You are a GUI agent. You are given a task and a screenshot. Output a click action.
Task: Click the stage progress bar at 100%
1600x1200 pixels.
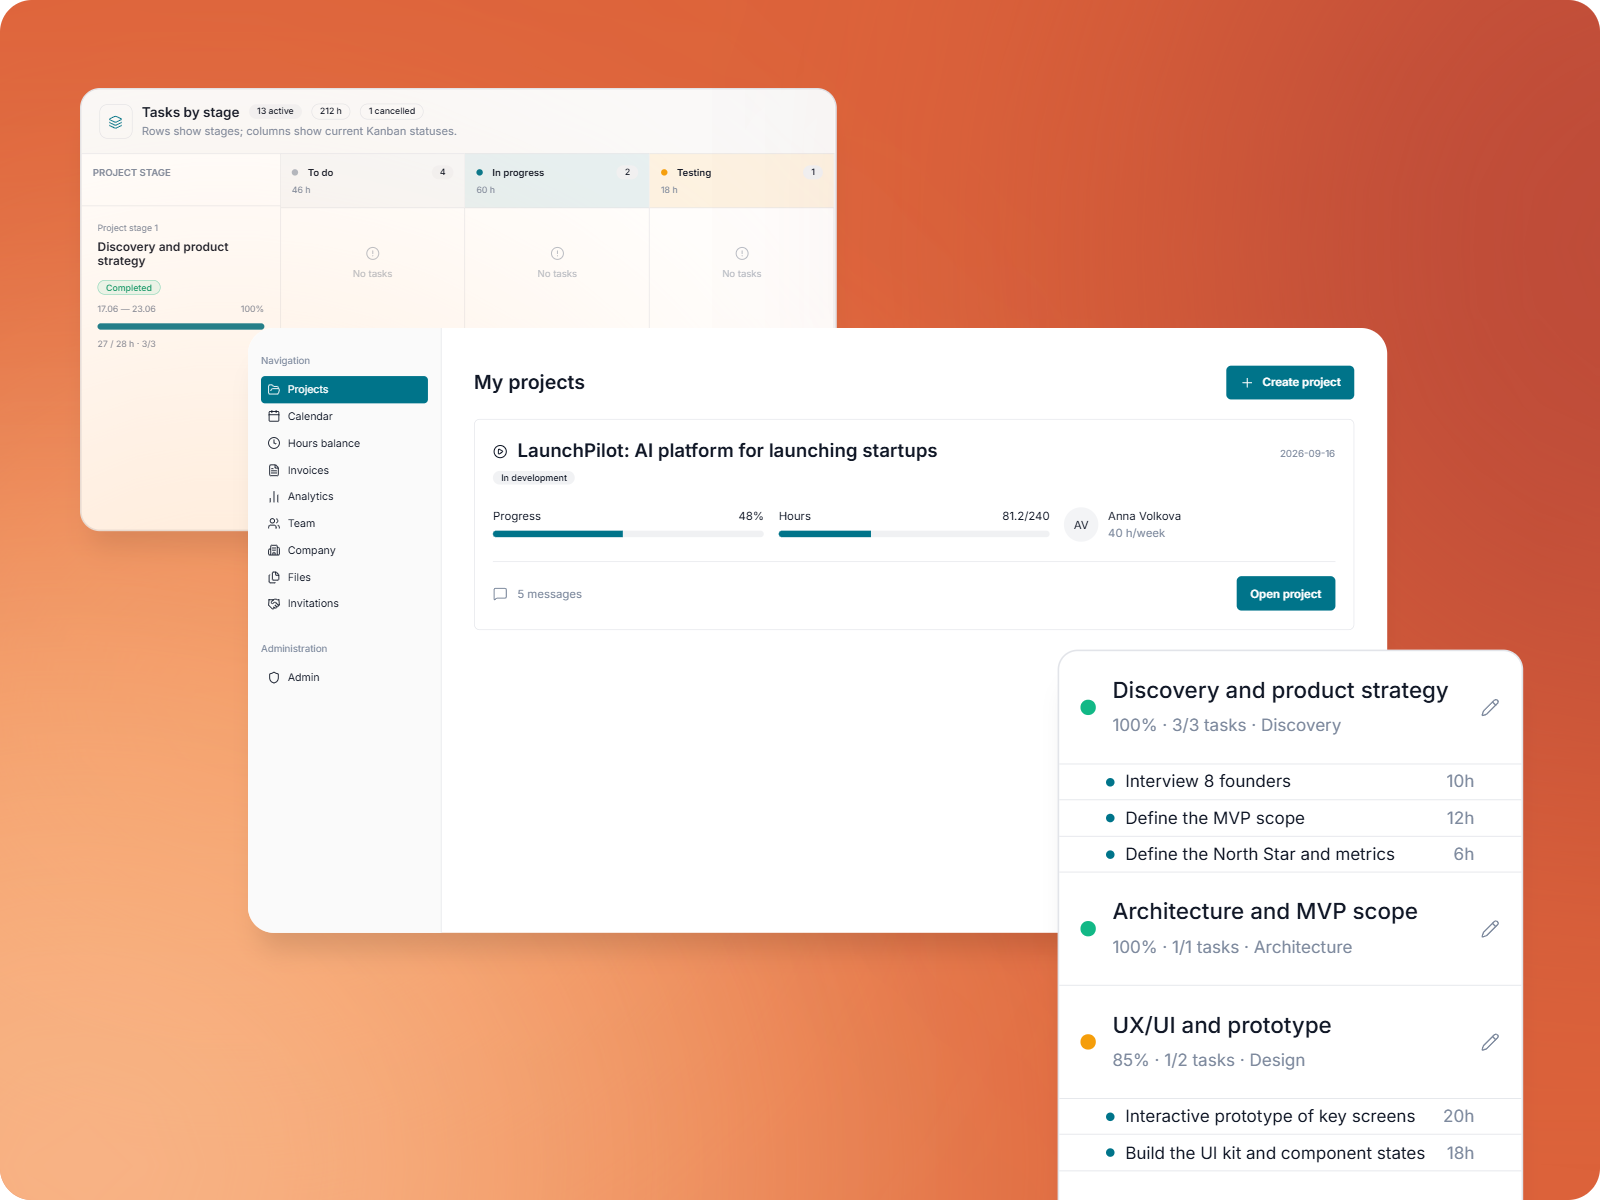181,326
